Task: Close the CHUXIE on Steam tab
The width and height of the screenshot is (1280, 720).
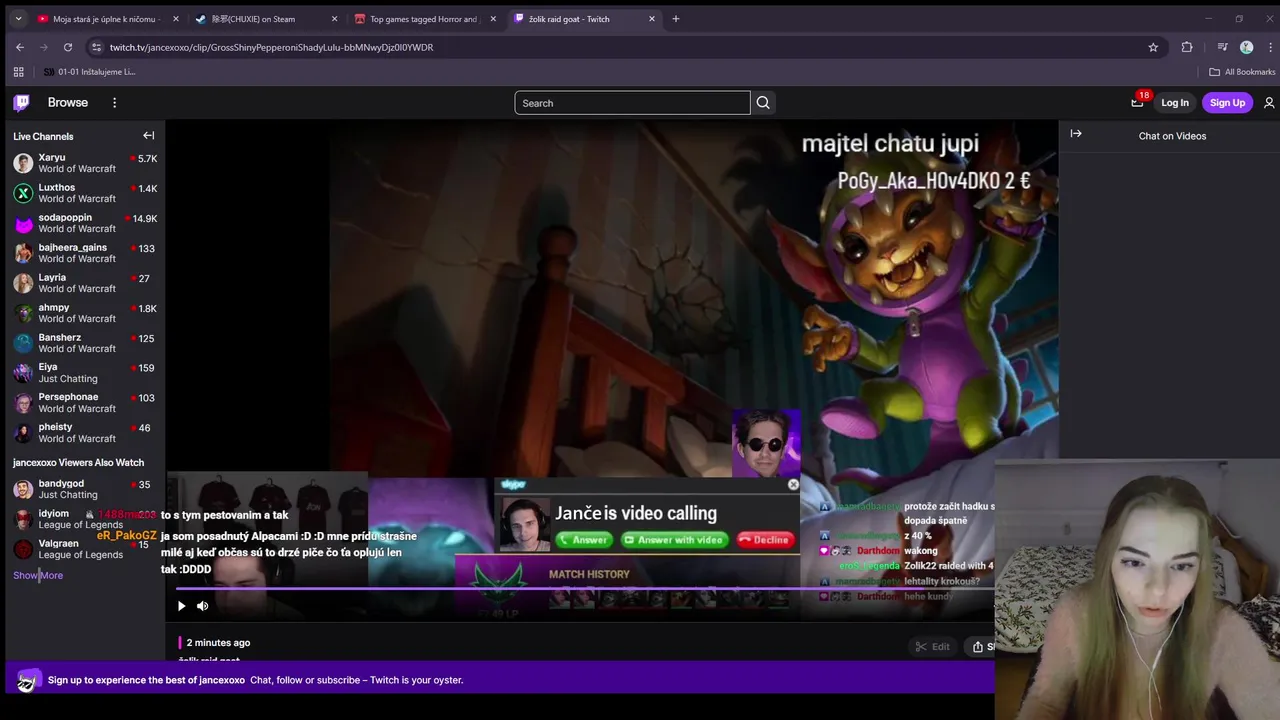Action: (x=334, y=19)
